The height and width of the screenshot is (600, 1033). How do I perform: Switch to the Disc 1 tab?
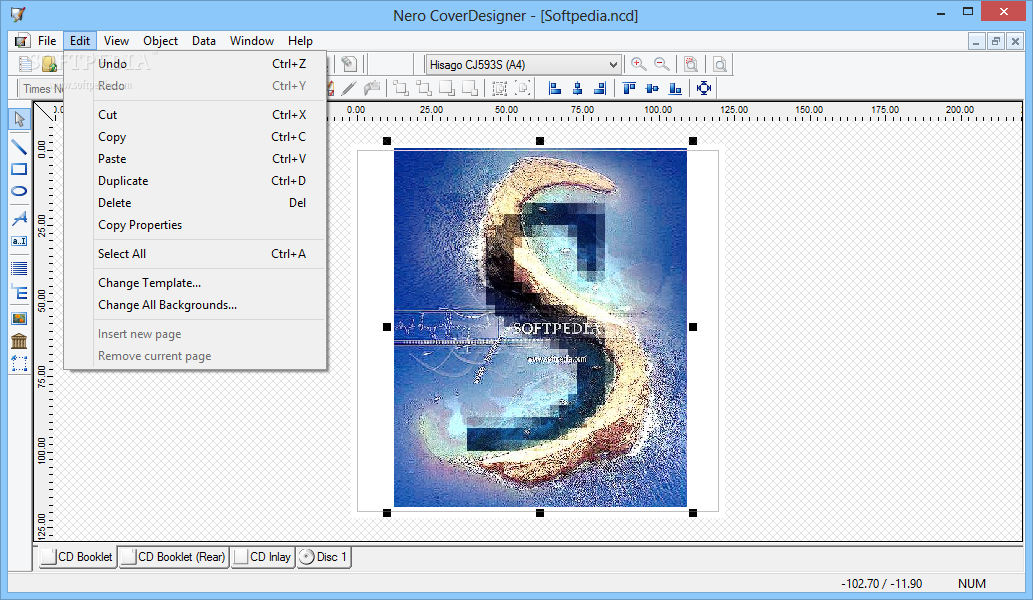tap(323, 557)
